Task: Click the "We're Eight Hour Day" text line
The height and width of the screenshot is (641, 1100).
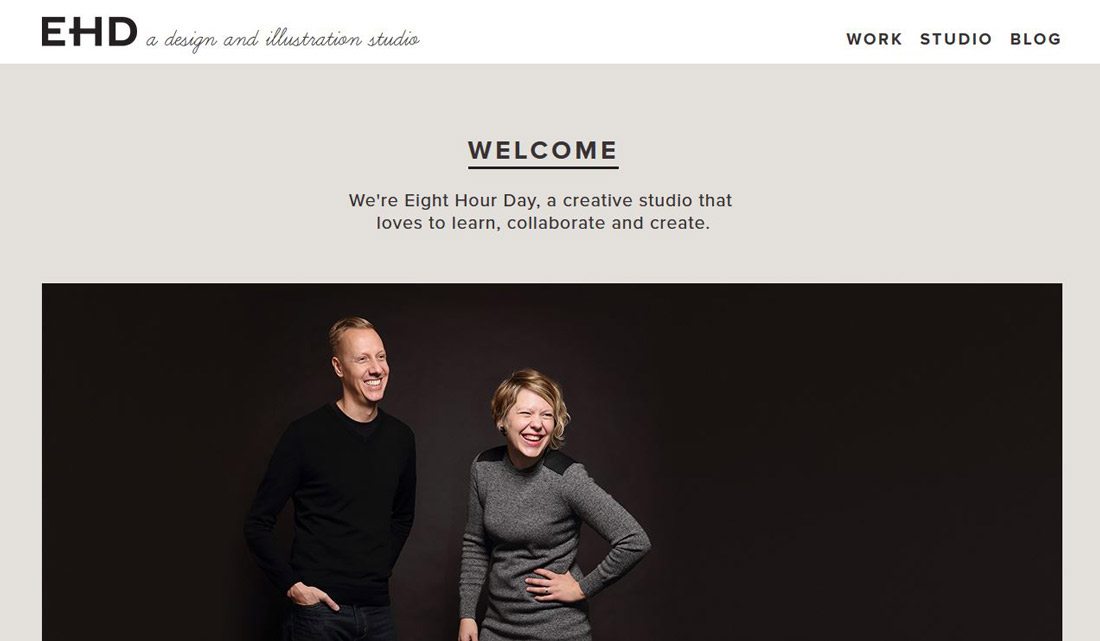Action: coord(540,201)
